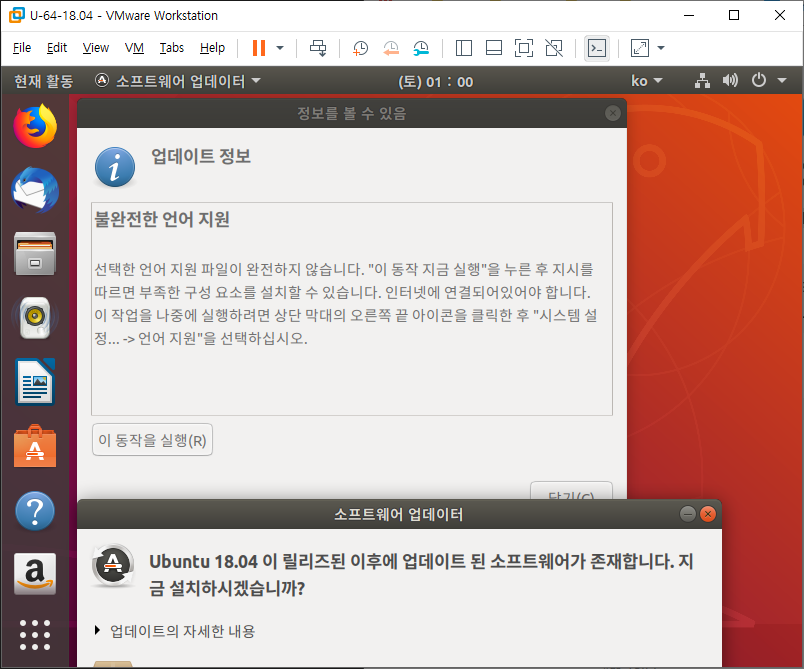
Task: Open the power options dropdown beside Pause
Action: (x=280, y=48)
